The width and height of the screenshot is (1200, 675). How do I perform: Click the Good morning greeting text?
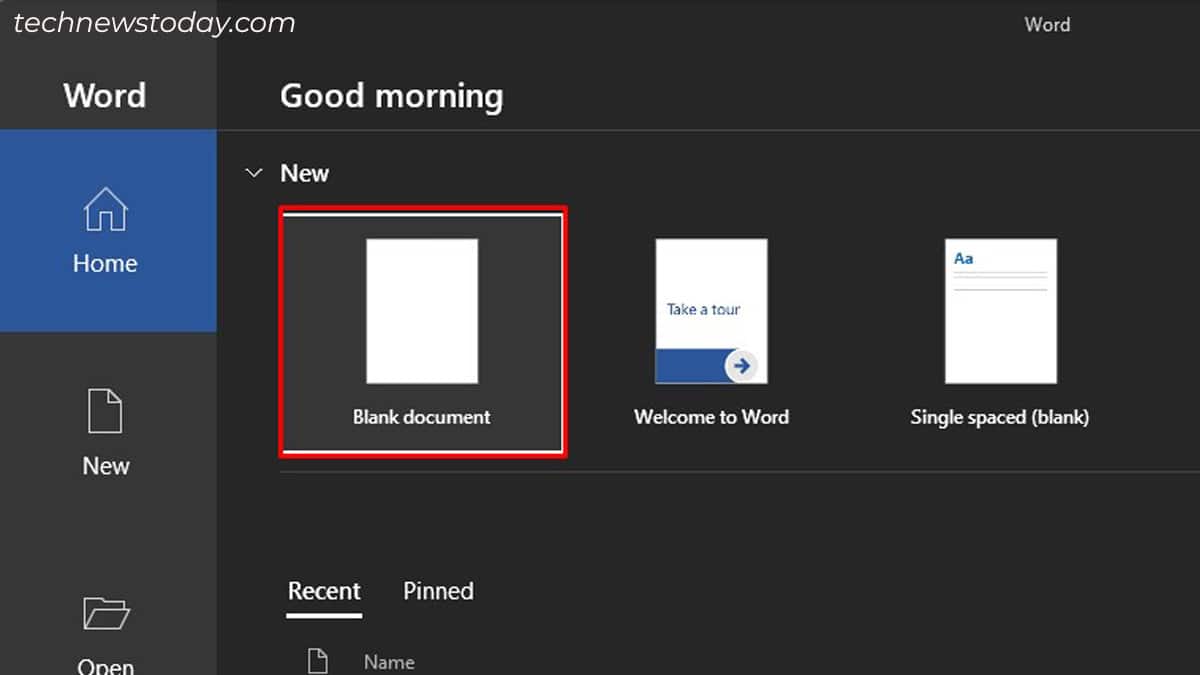click(391, 95)
